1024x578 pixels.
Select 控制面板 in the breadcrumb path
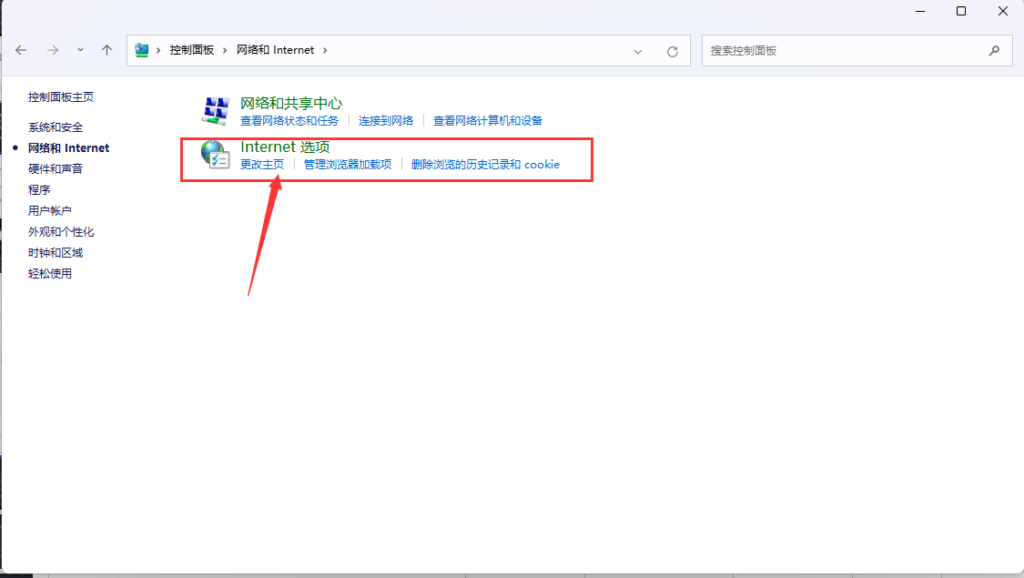(190, 50)
